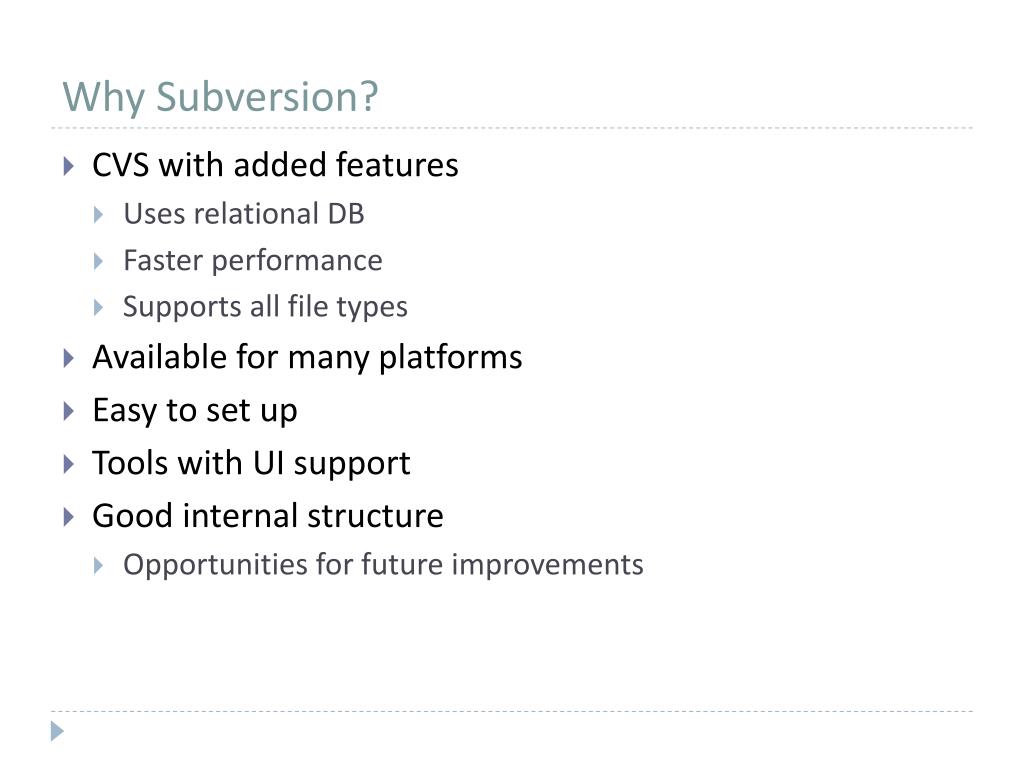Select the text "Supports all file types"
This screenshot has width=1024, height=768.
pyautogui.click(x=265, y=307)
